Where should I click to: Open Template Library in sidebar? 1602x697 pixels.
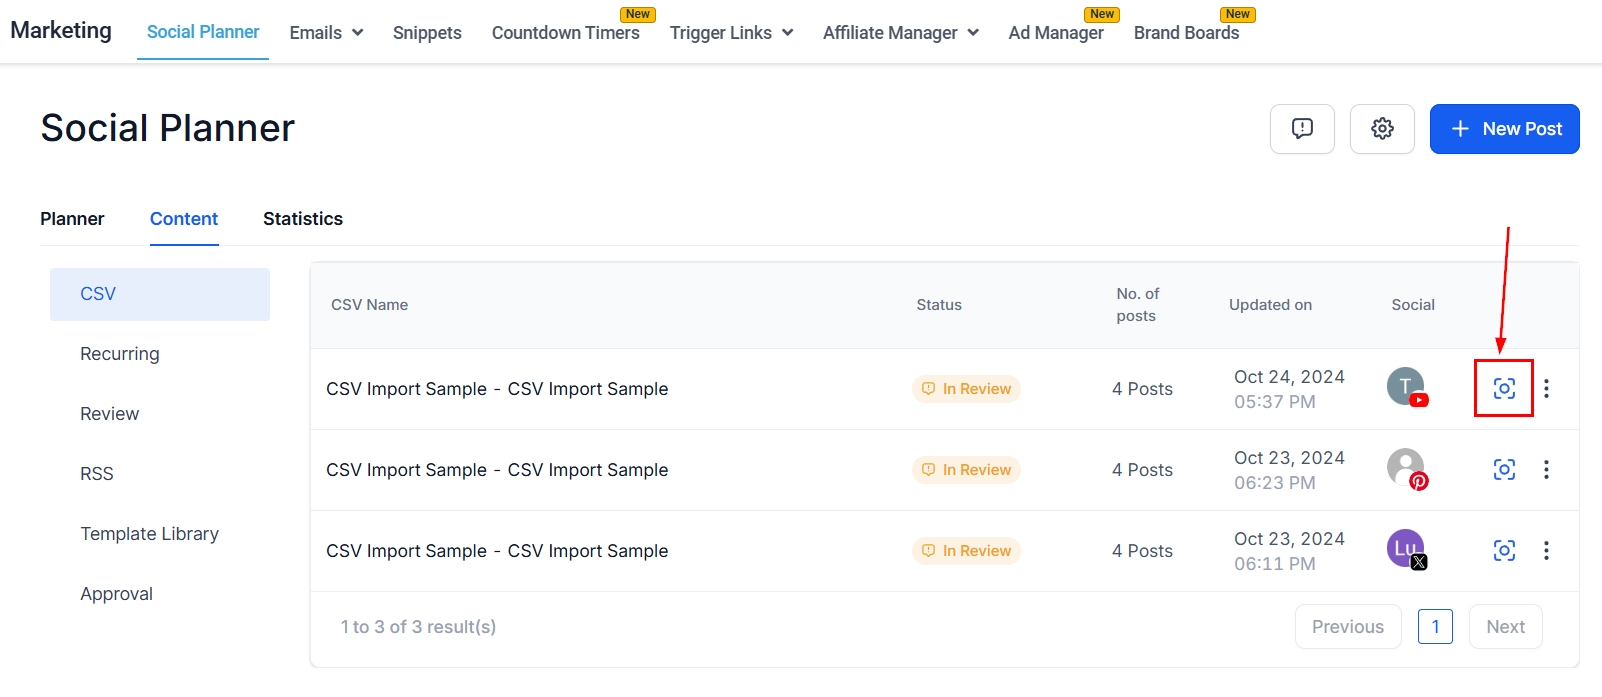[149, 534]
